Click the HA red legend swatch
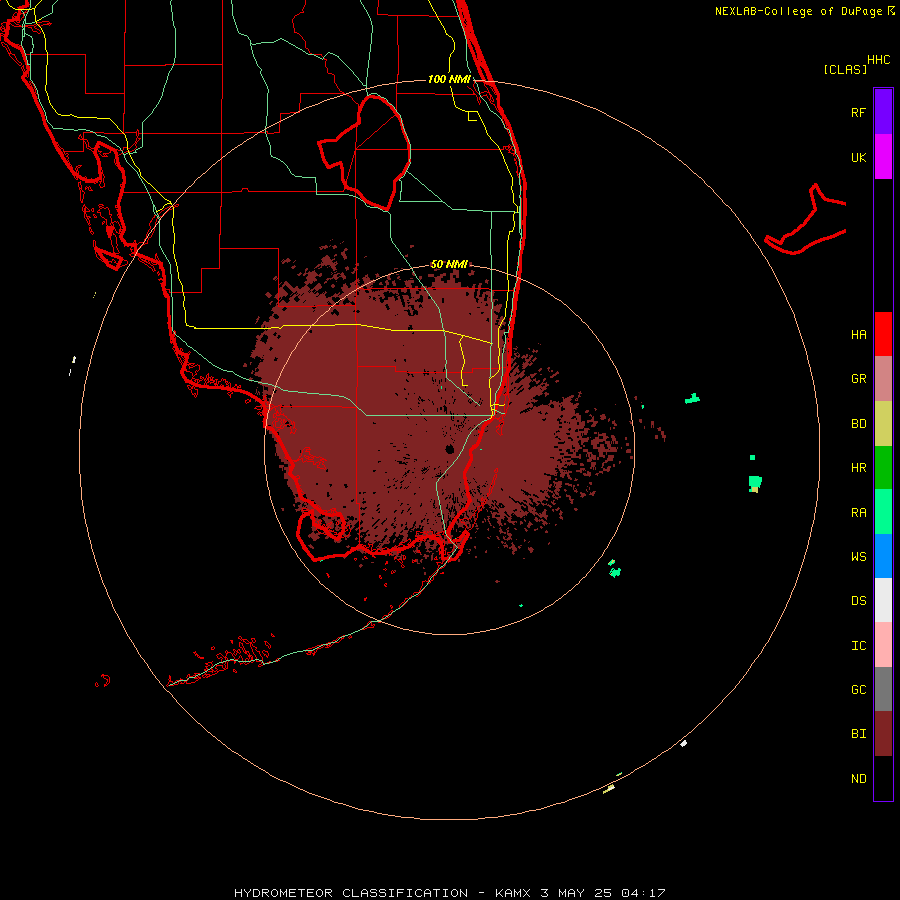 (883, 334)
